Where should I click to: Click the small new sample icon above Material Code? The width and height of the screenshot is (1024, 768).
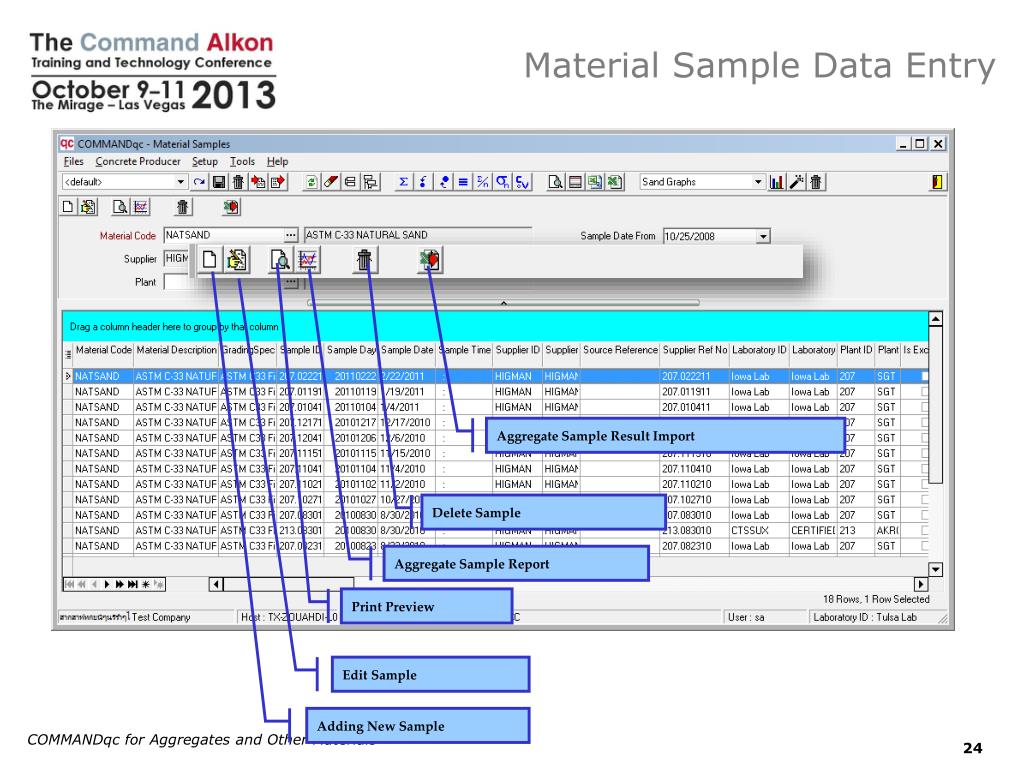point(68,207)
